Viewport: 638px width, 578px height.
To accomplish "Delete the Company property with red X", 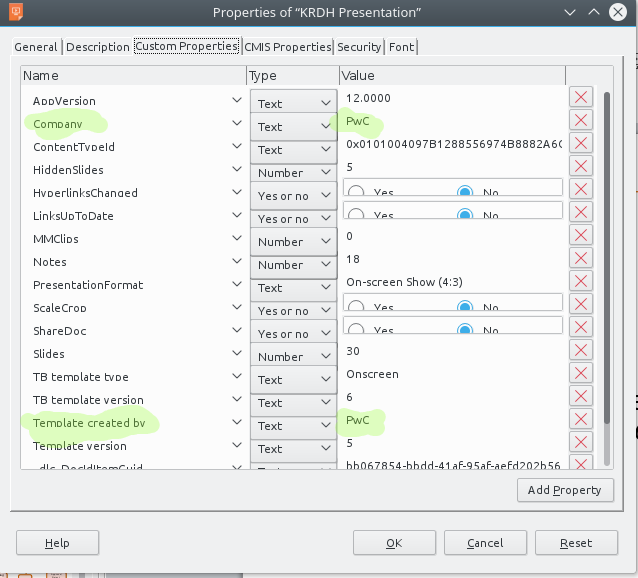I will click(581, 120).
